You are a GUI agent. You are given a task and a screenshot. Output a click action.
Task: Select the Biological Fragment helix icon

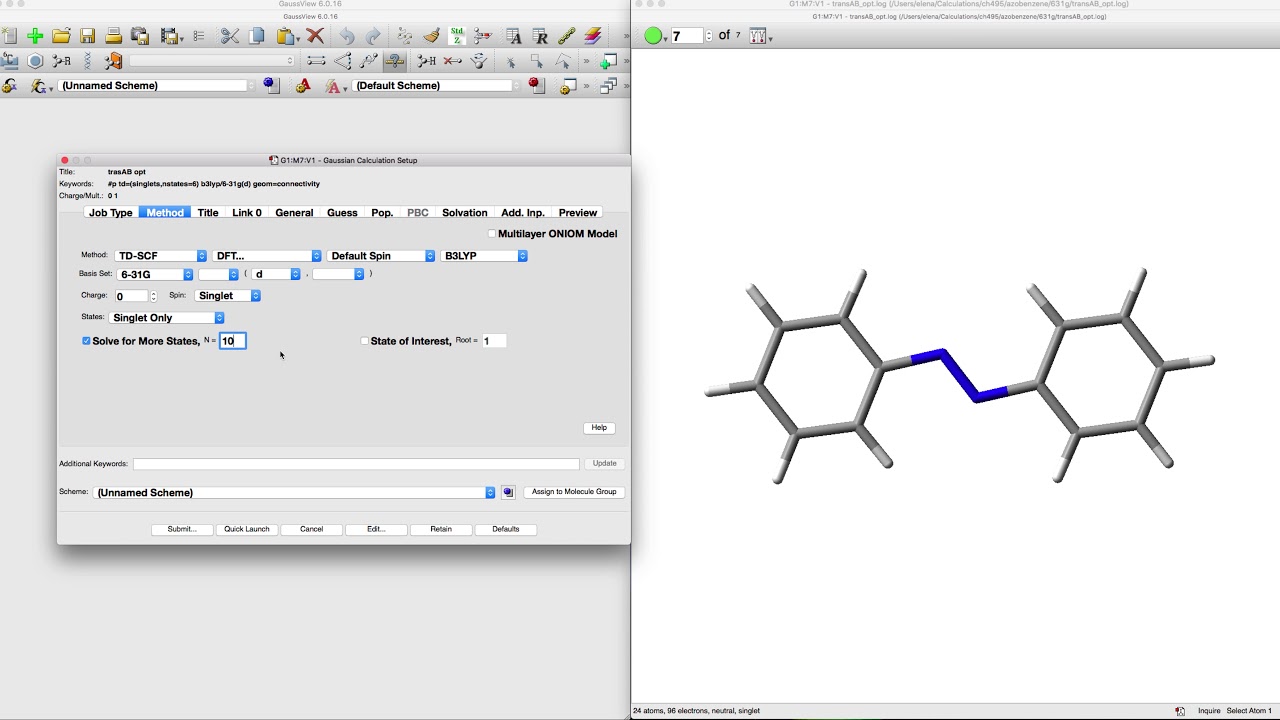(87, 61)
